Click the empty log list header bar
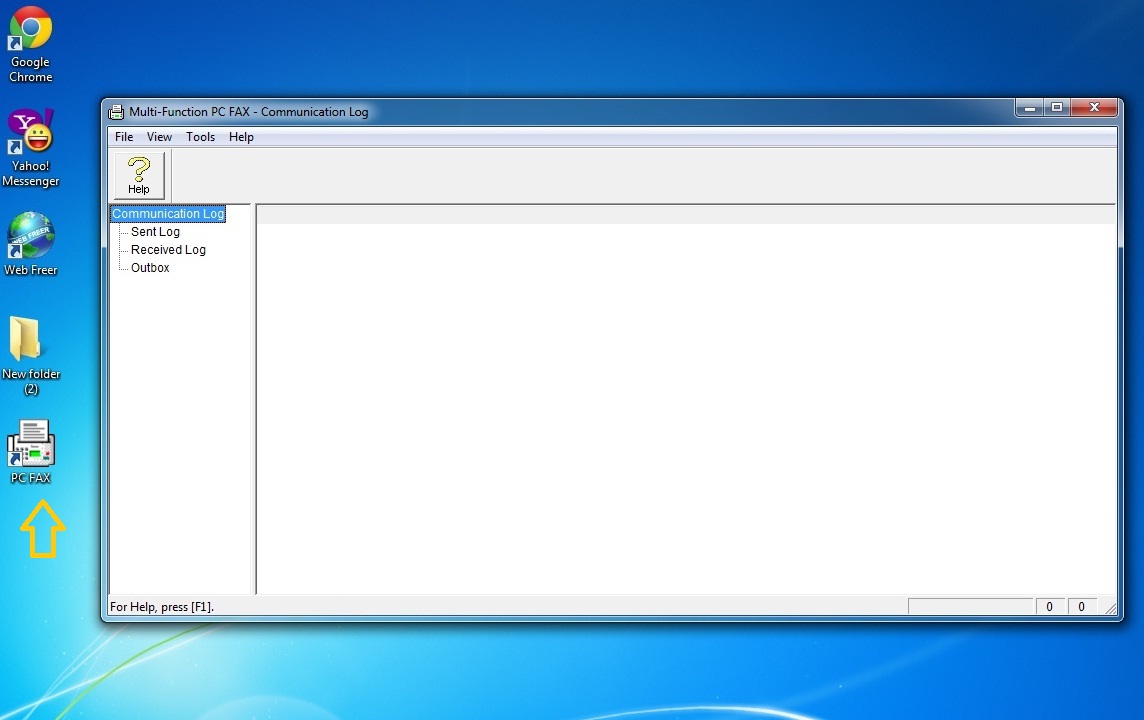1144x720 pixels. [x=685, y=214]
